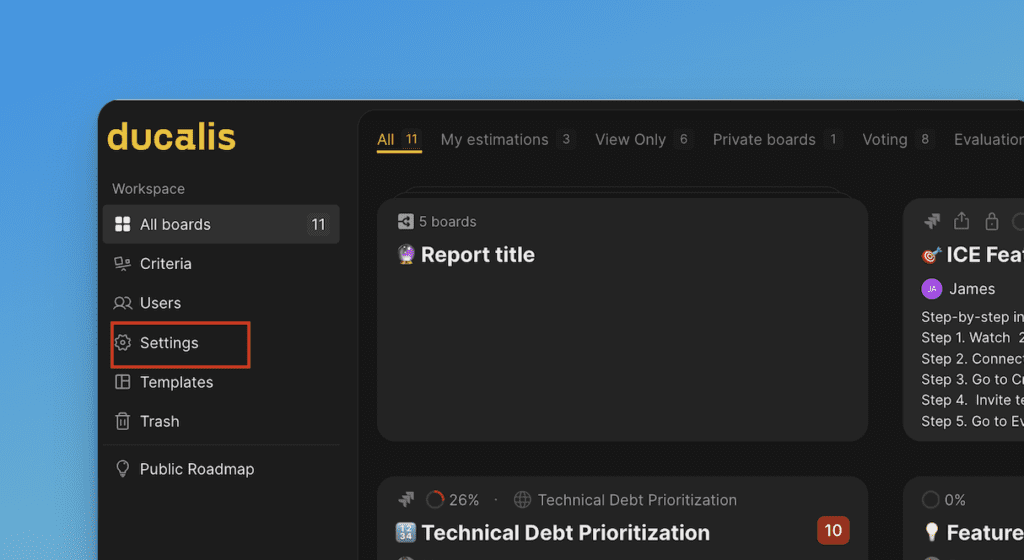
Task: Click the Settings gear icon
Action: 123,343
